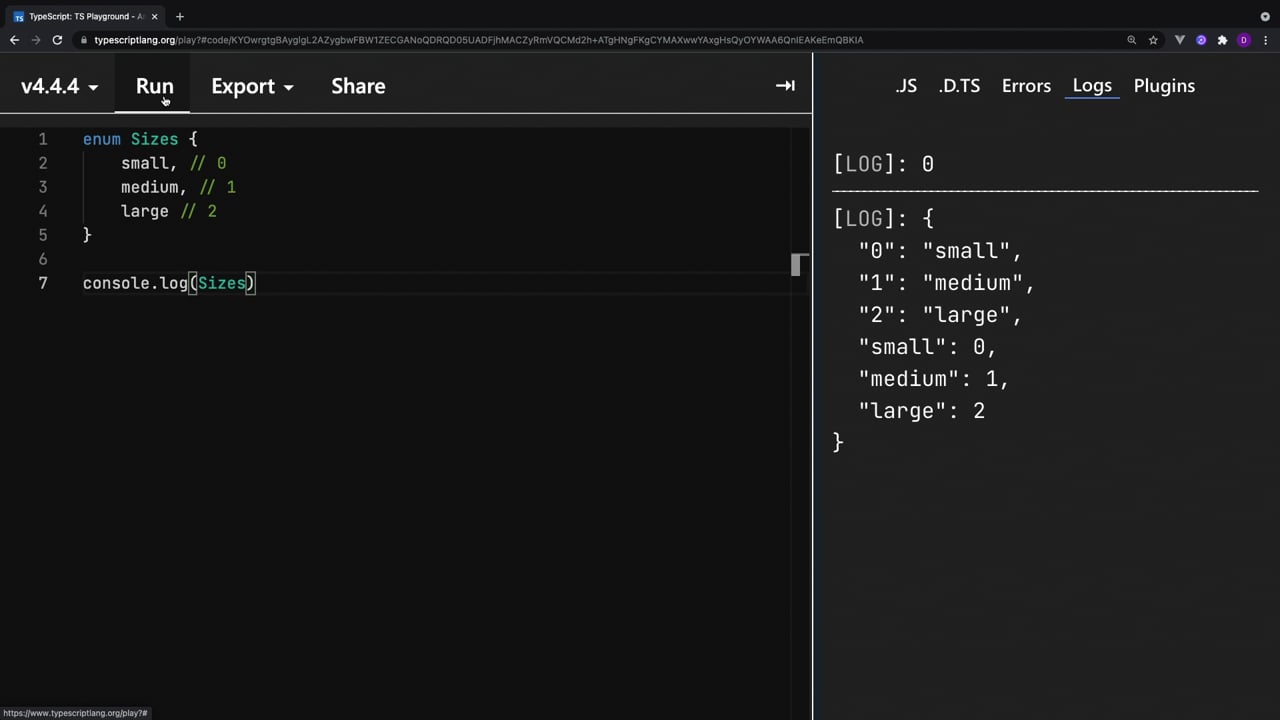This screenshot has height=720, width=1280.
Task: Place cursor at console.log on line 7
Action: pos(135,283)
